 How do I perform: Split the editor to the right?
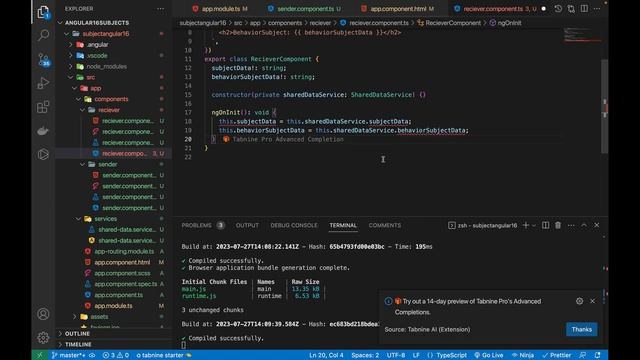tap(584, 9)
